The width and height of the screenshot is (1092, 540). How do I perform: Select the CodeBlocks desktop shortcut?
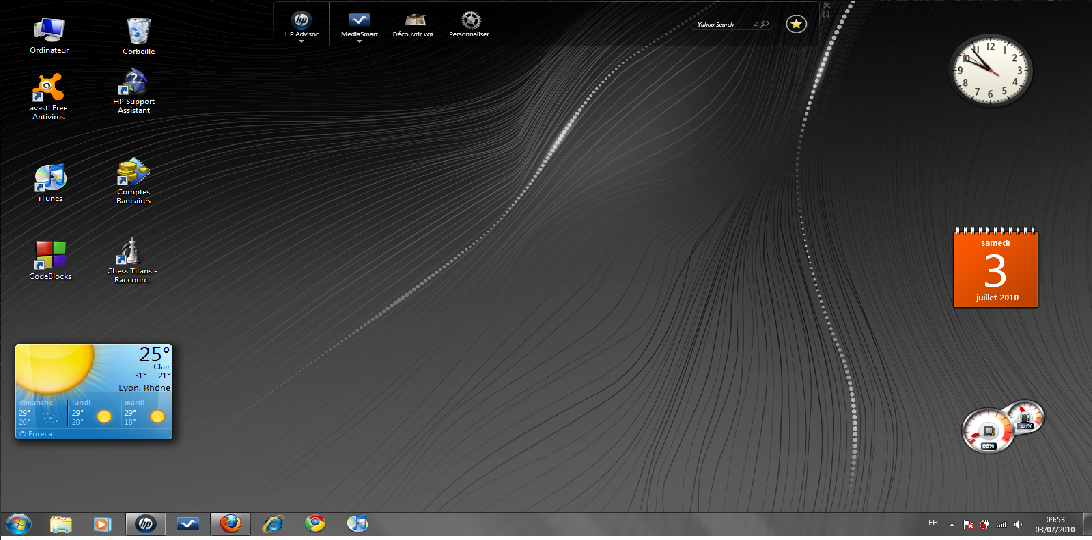point(49,256)
